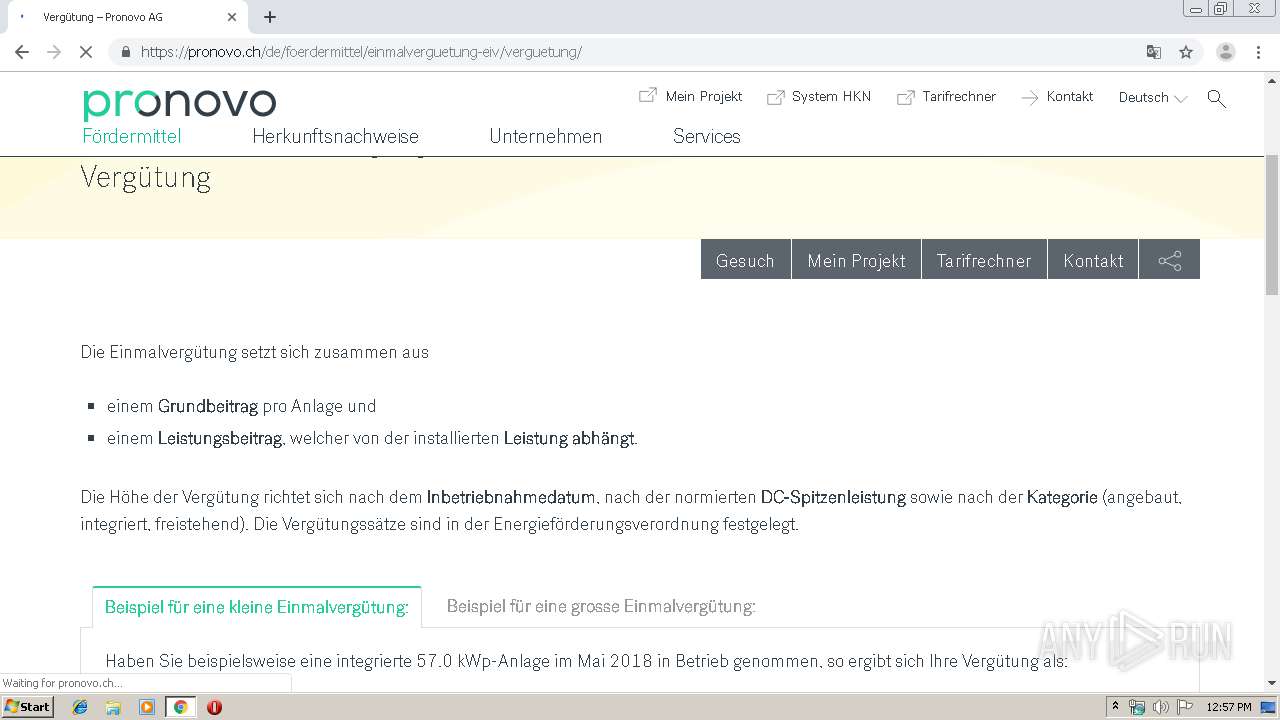Open System HKN external link

click(819, 97)
